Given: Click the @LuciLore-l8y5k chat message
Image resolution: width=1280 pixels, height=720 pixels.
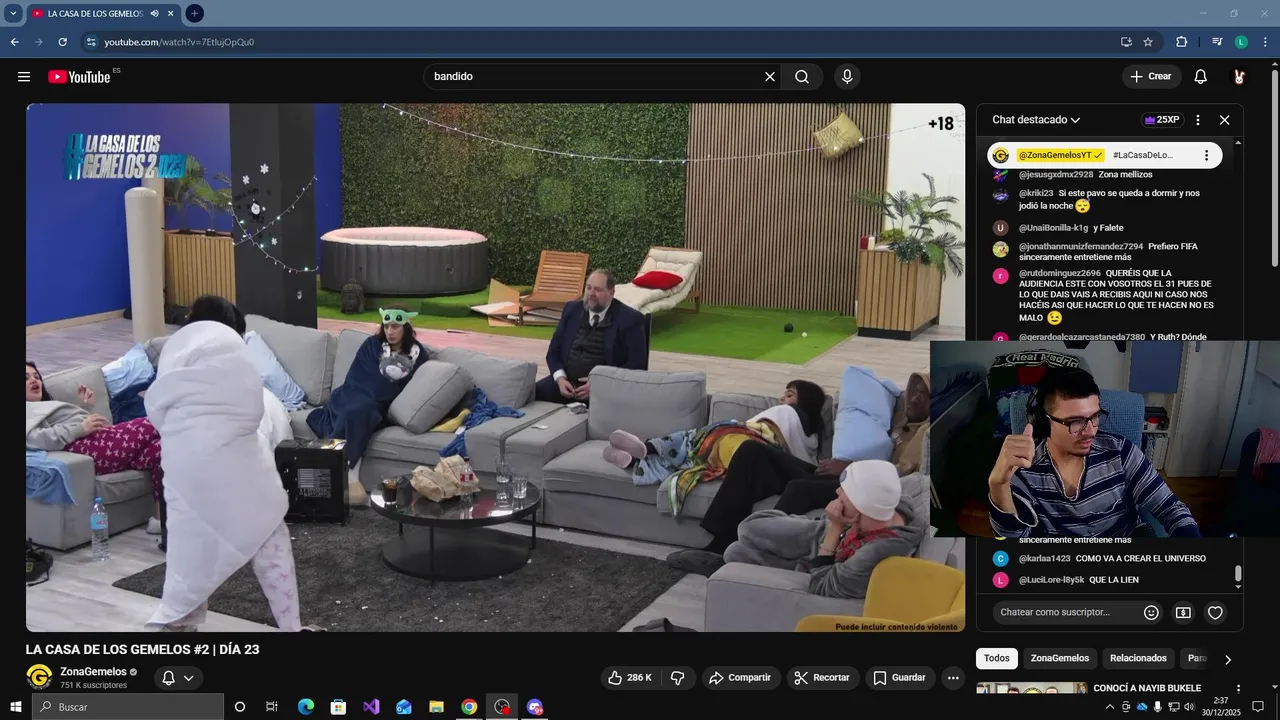Looking at the screenshot, I should [1107, 580].
